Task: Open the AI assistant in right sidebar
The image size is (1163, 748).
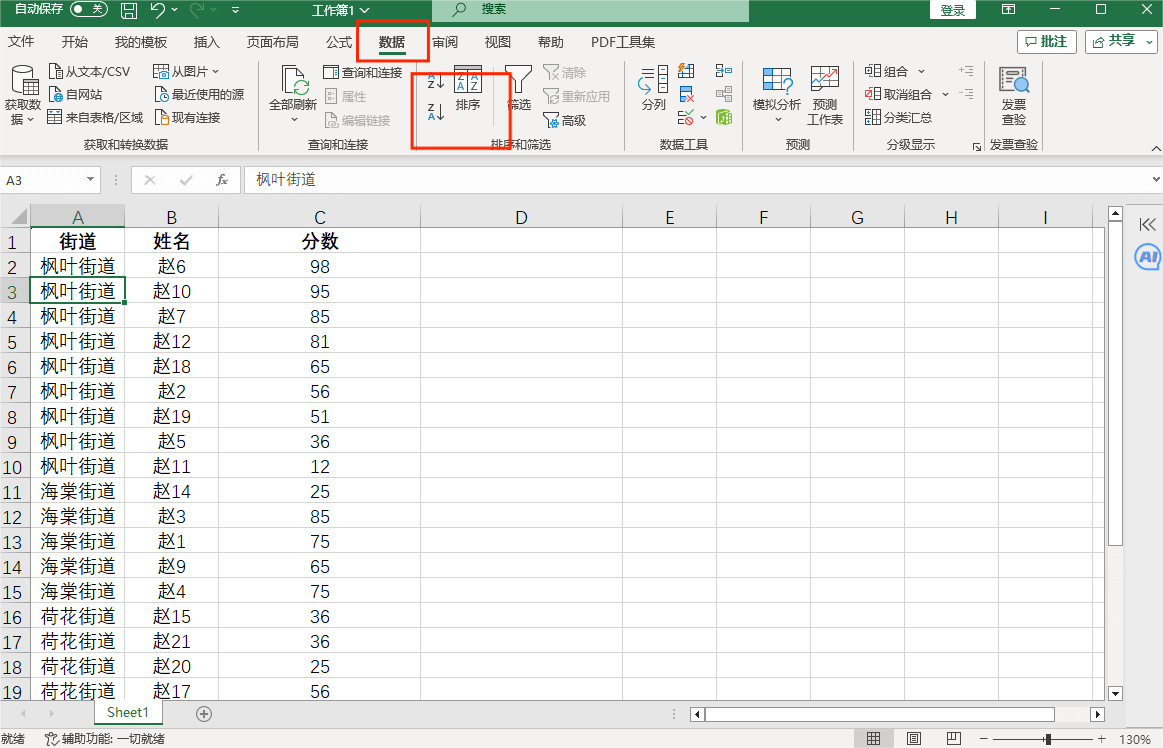Action: 1147,257
